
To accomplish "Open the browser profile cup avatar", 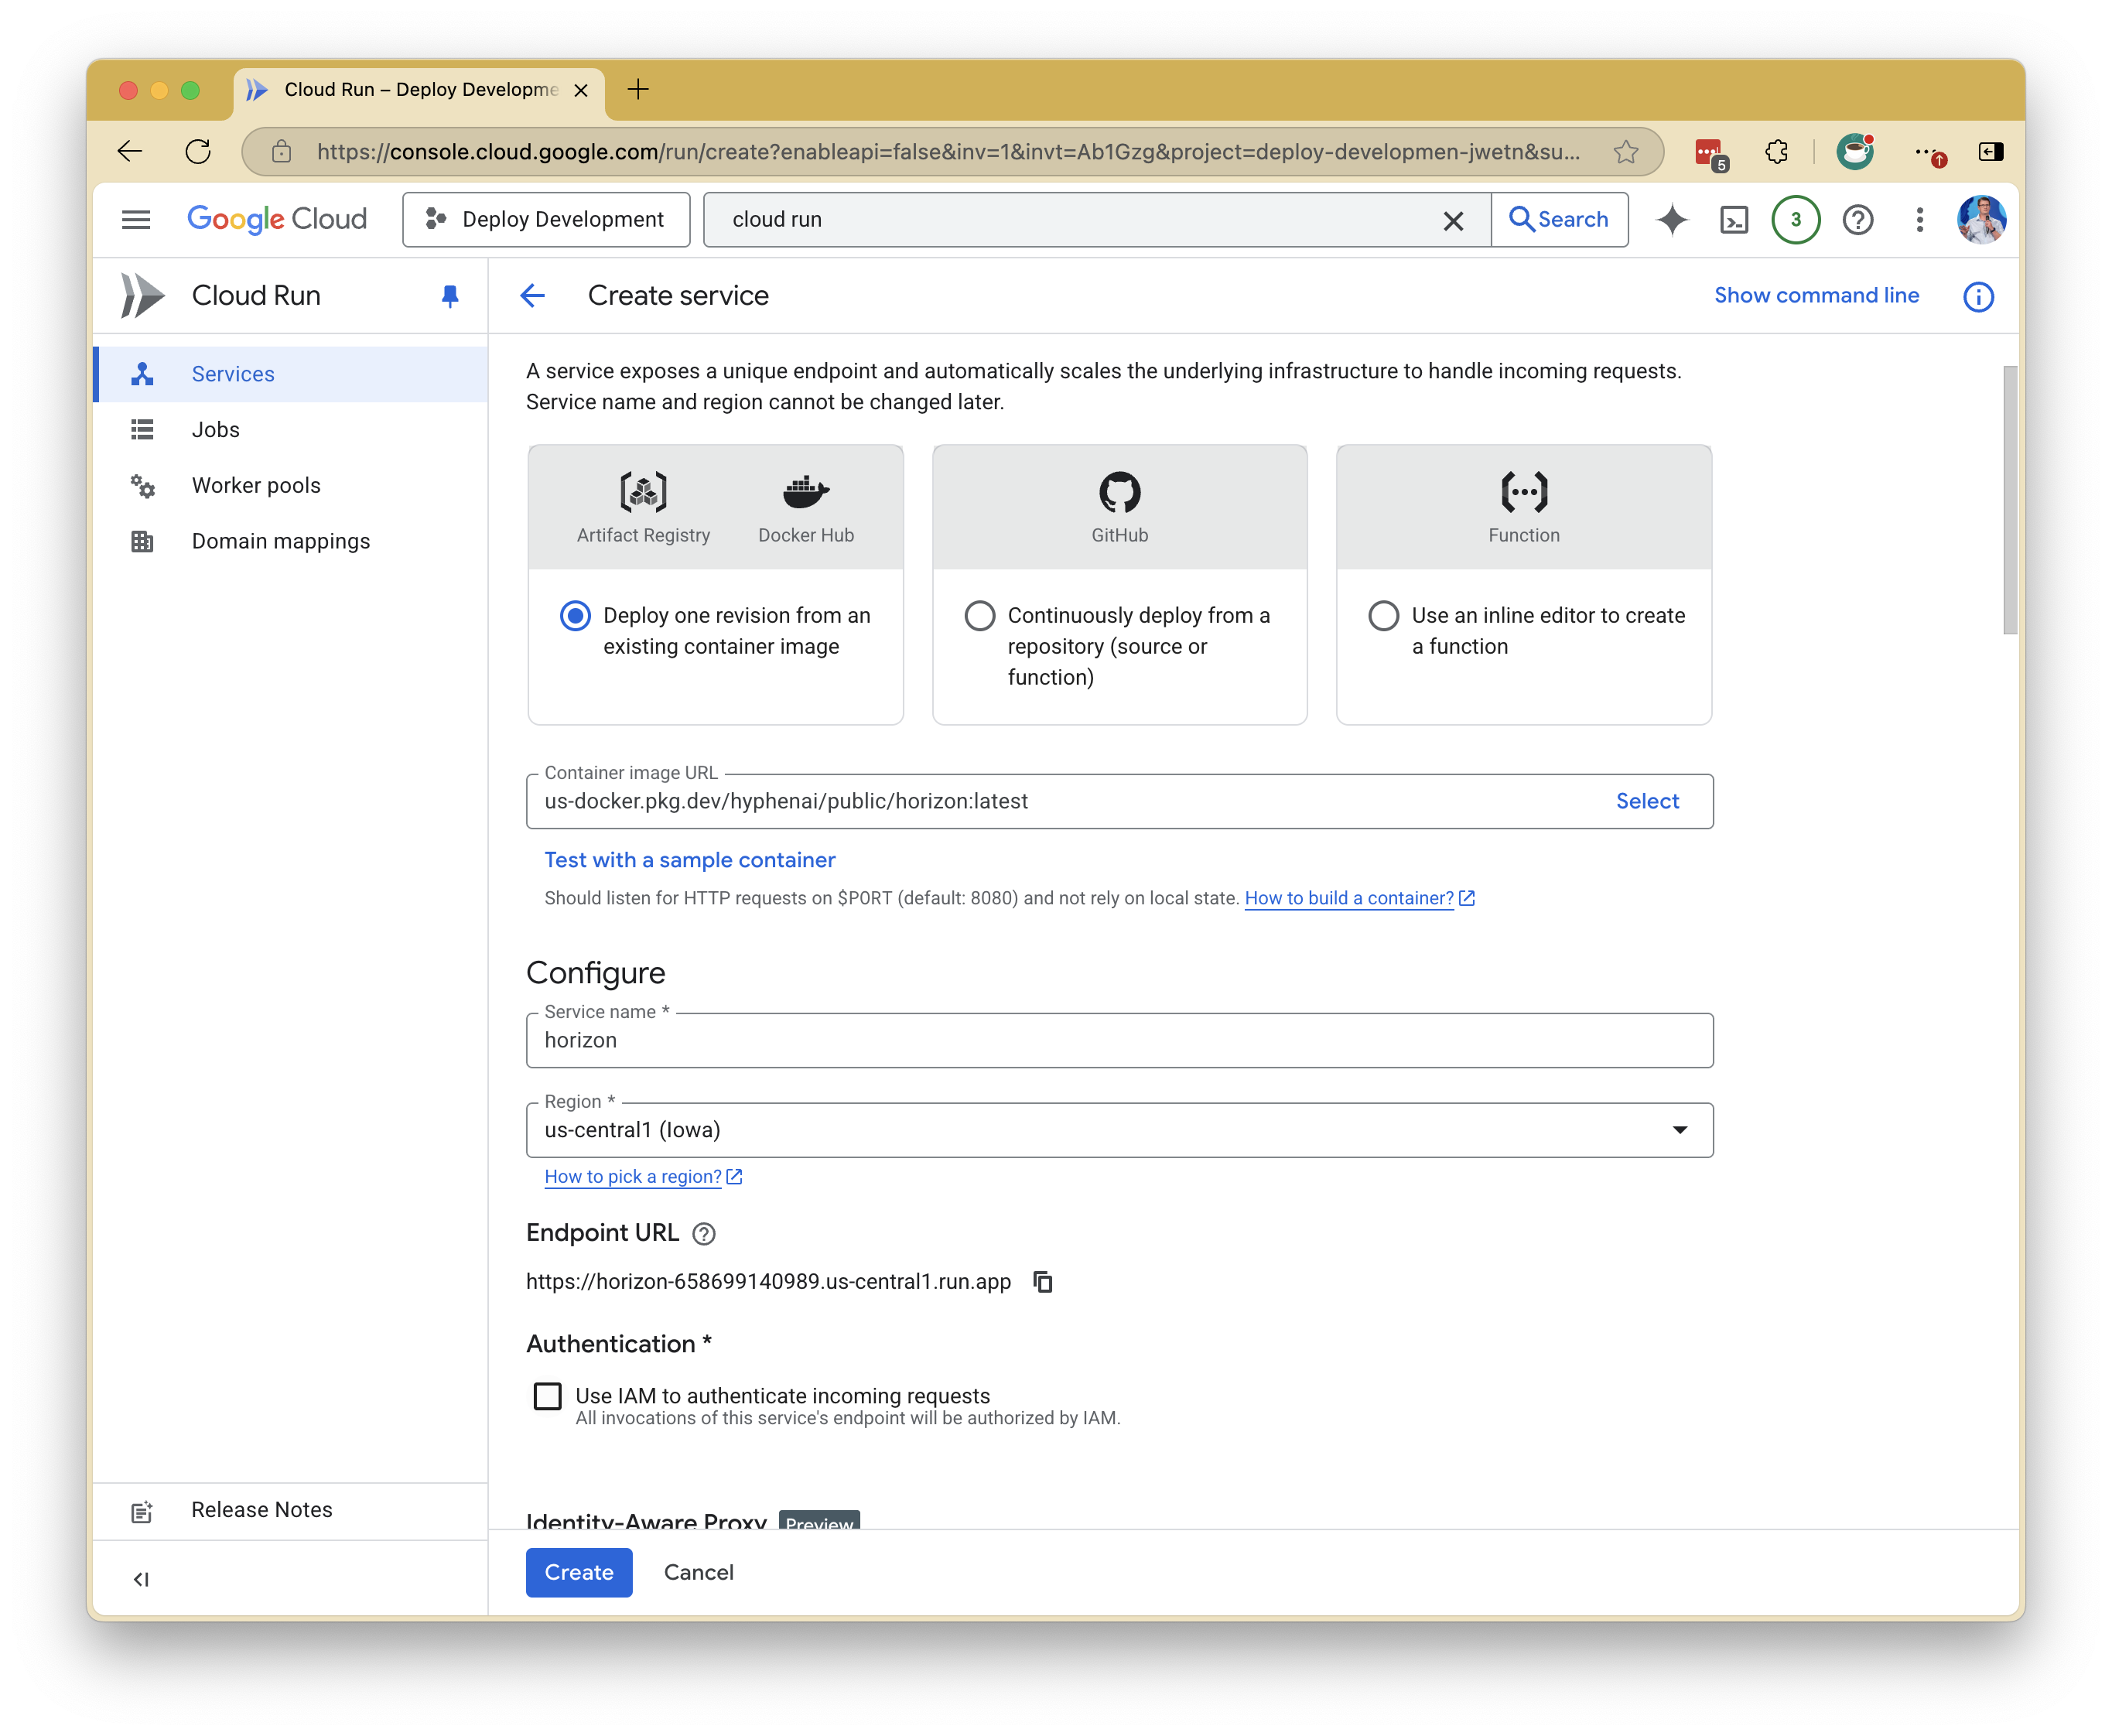I will point(1855,151).
